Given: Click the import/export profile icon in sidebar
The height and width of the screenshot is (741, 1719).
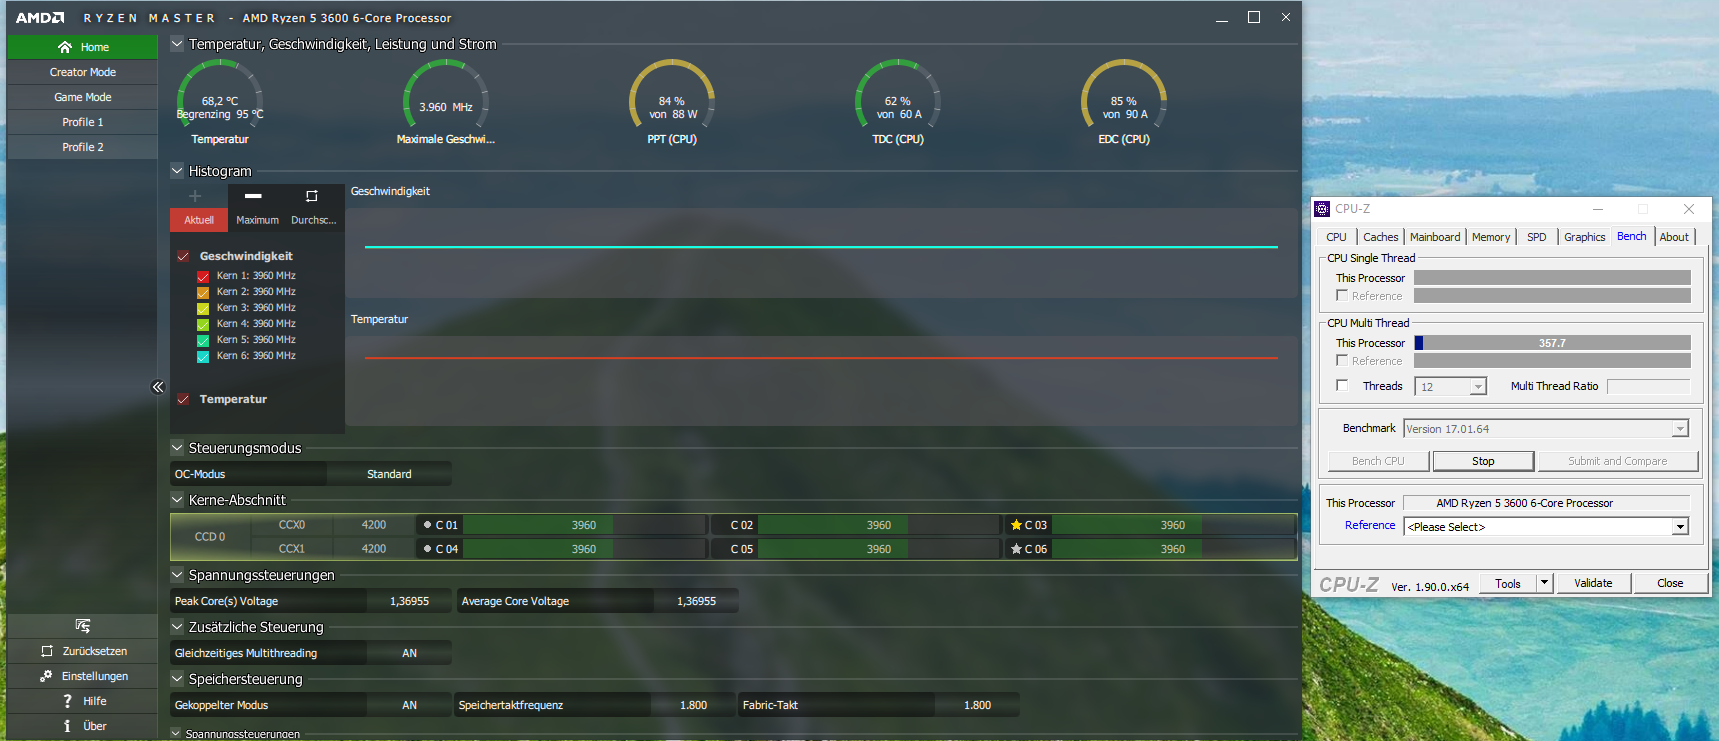Looking at the screenshot, I should 83,626.
